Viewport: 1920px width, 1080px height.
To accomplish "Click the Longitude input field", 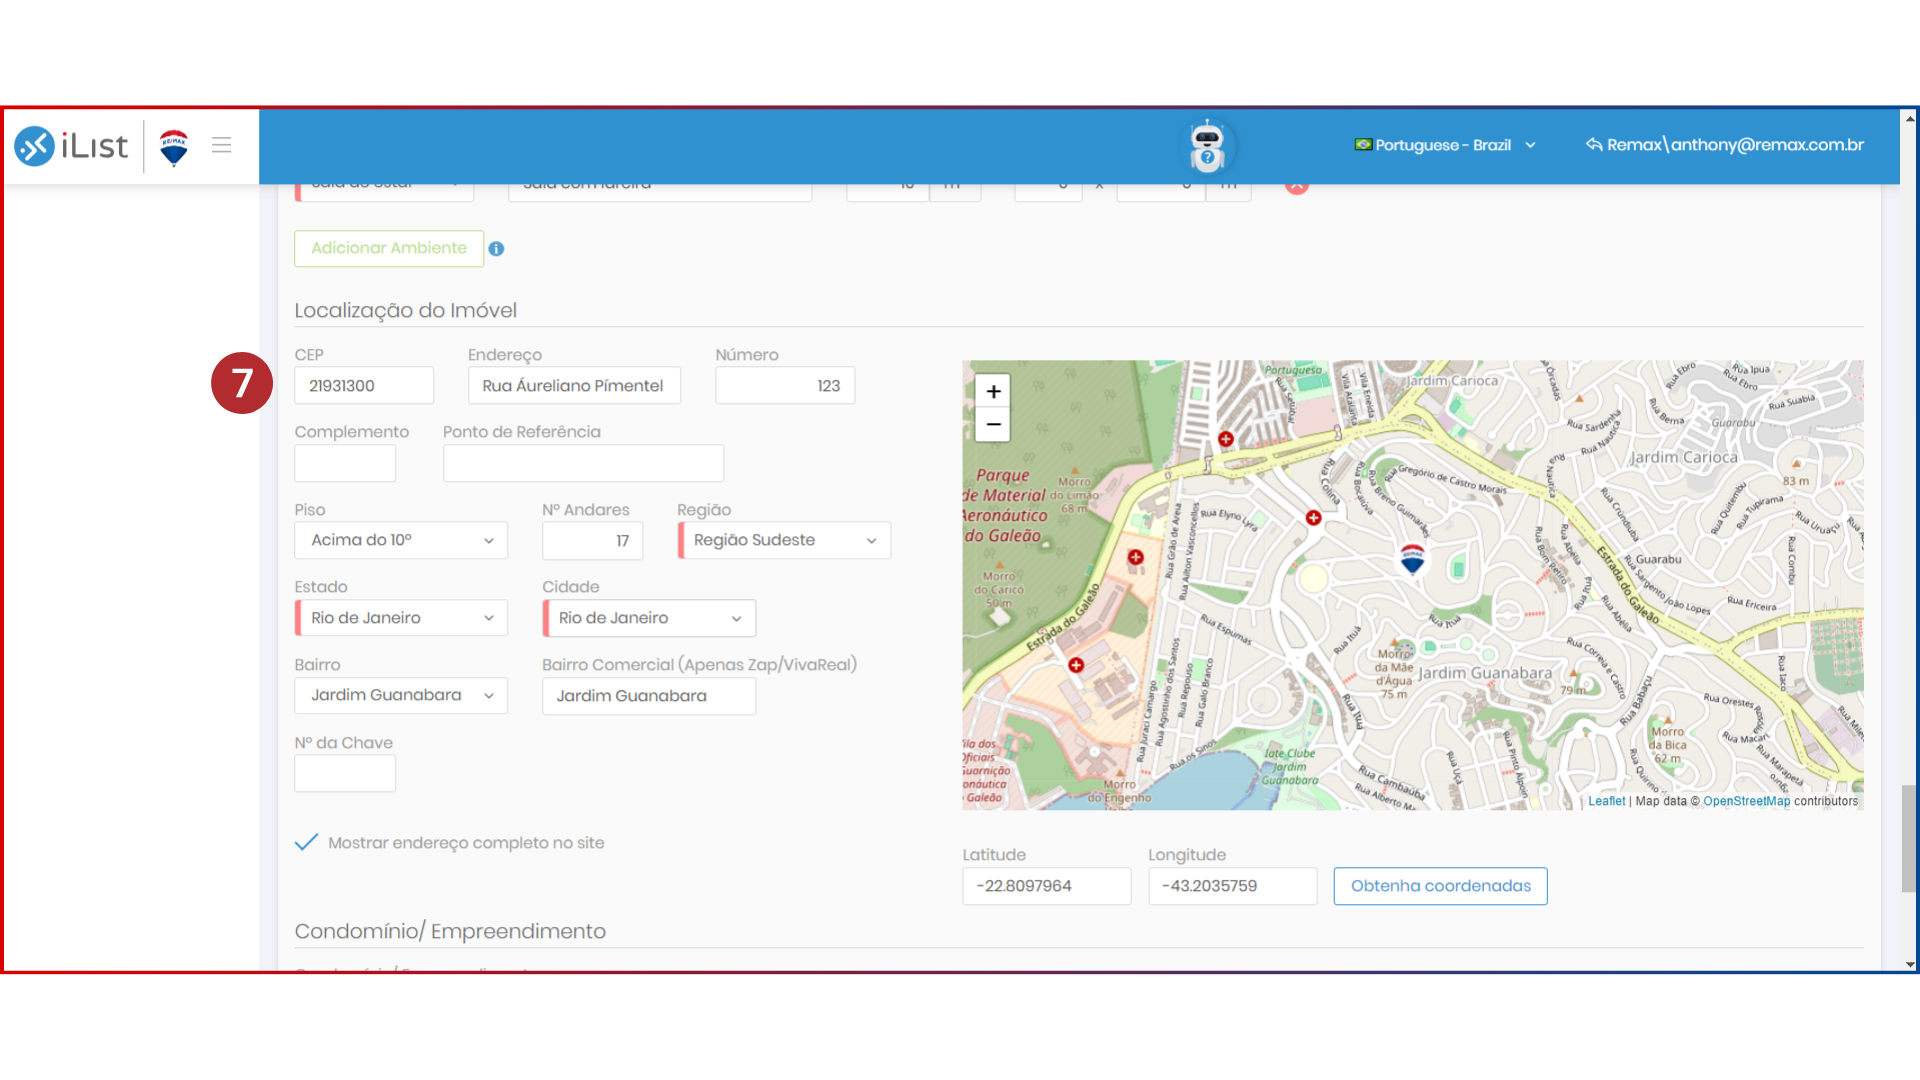I will (1232, 886).
